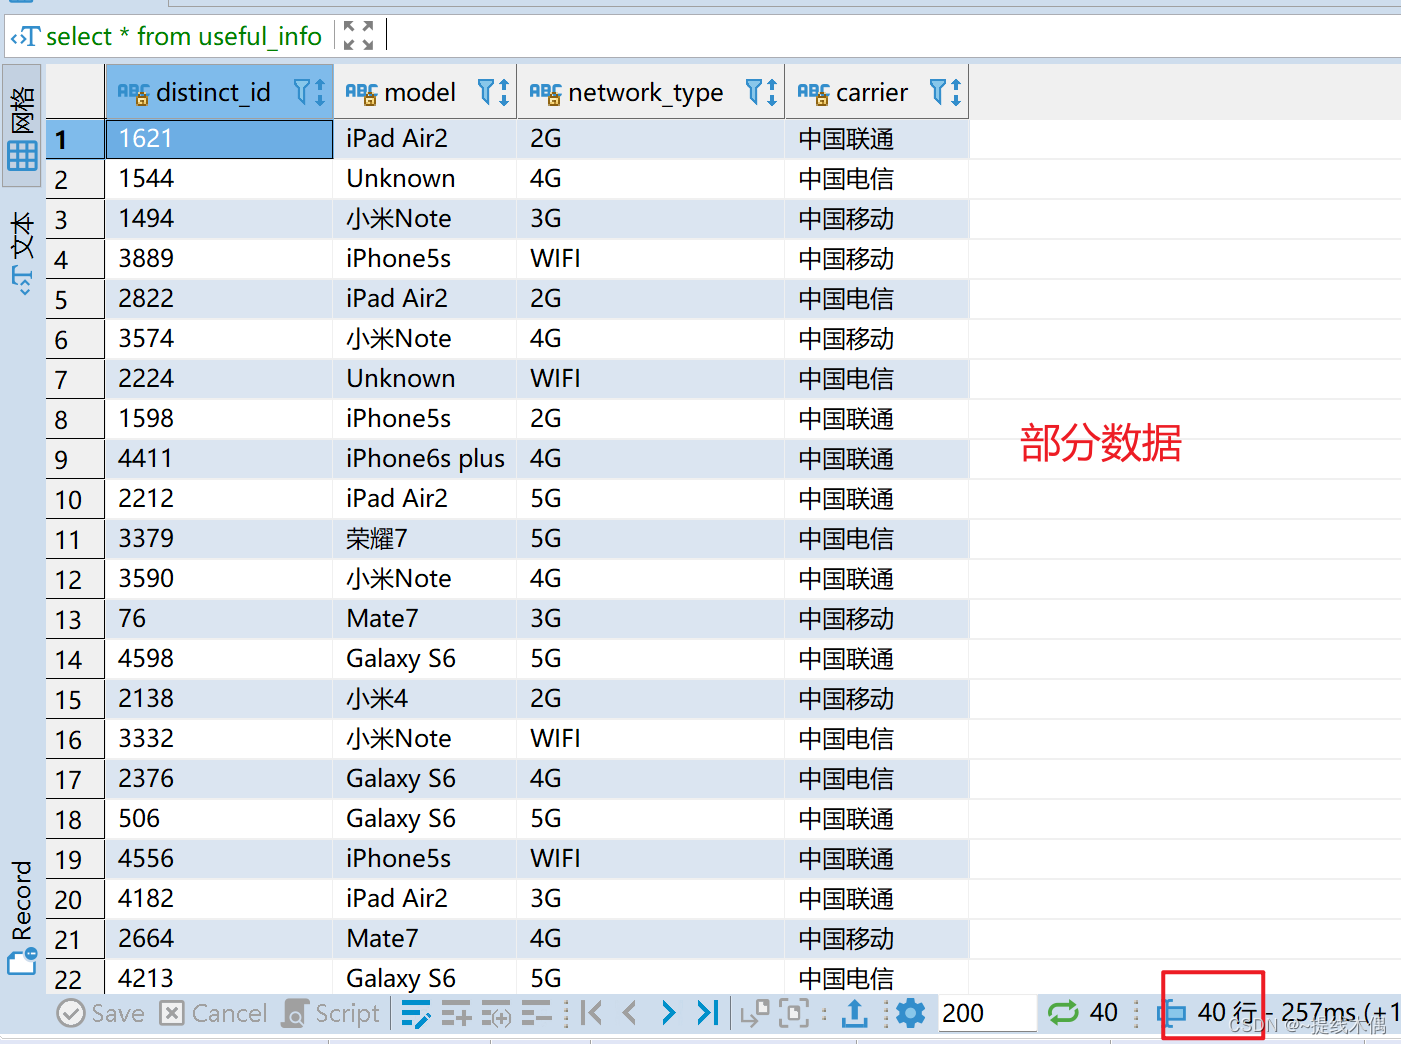This screenshot has height=1044, width=1401.
Task: Click the delete current row icon
Action: click(x=536, y=1013)
